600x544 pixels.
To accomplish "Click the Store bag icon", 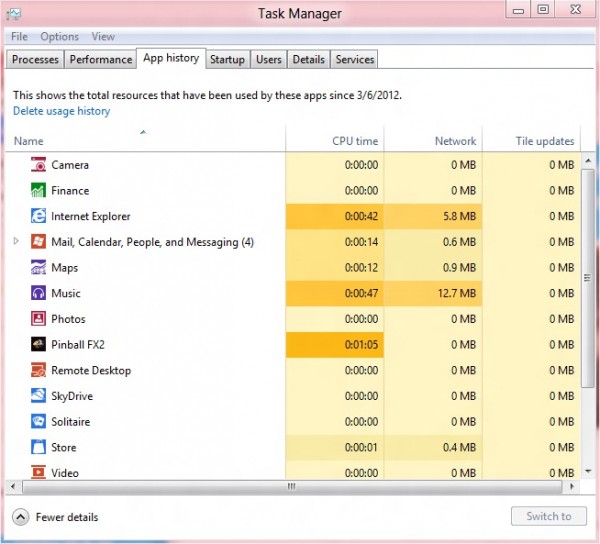I will coord(38,447).
